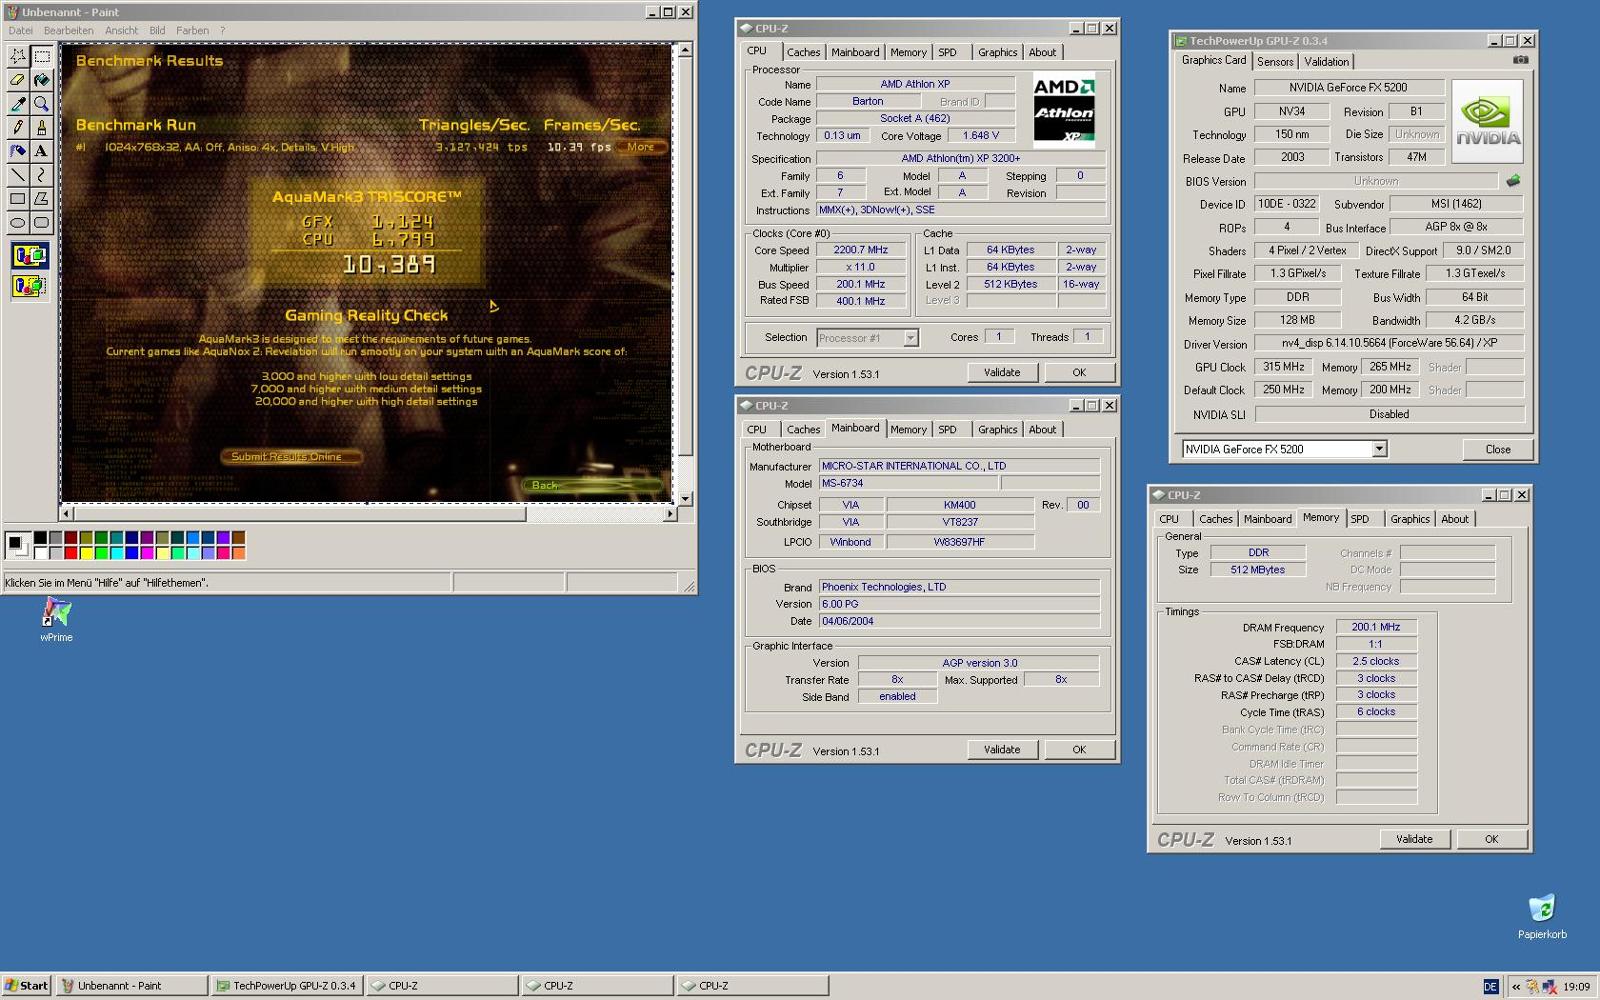Click the GPU Name field NVIDIA GeForce FX 5200
The image size is (1600, 1000).
[x=1348, y=88]
